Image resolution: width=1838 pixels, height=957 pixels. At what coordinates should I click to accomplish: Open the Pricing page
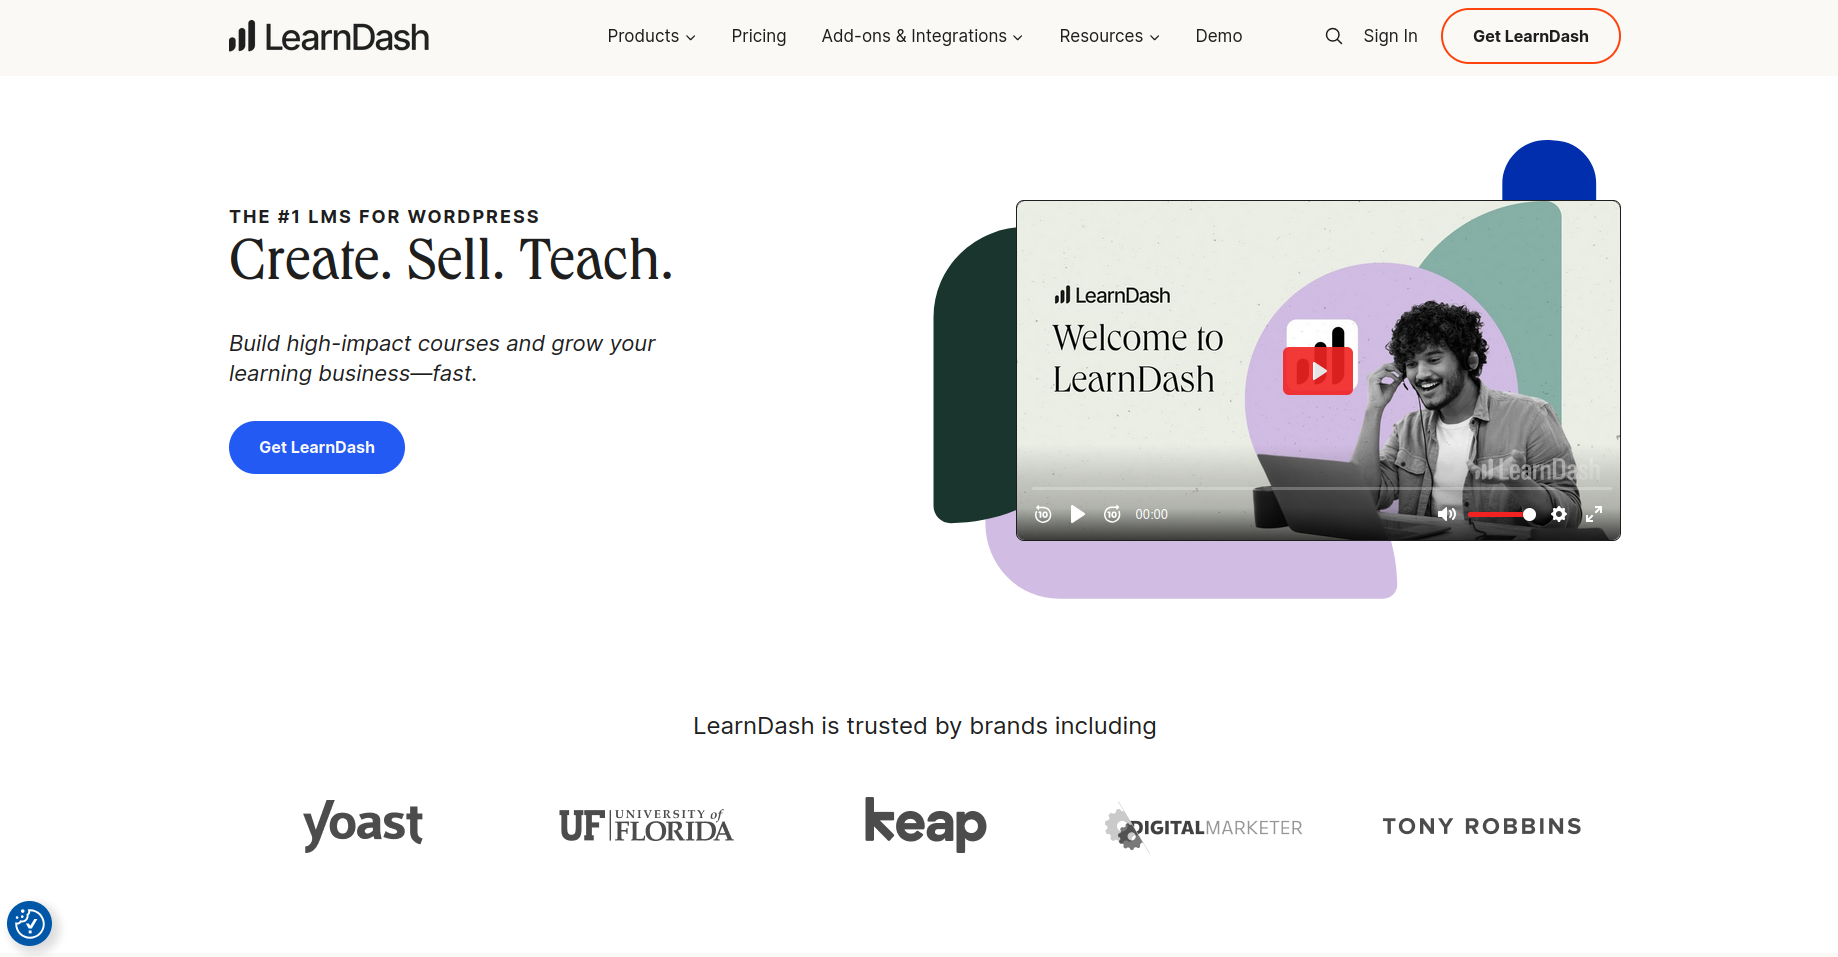point(759,36)
